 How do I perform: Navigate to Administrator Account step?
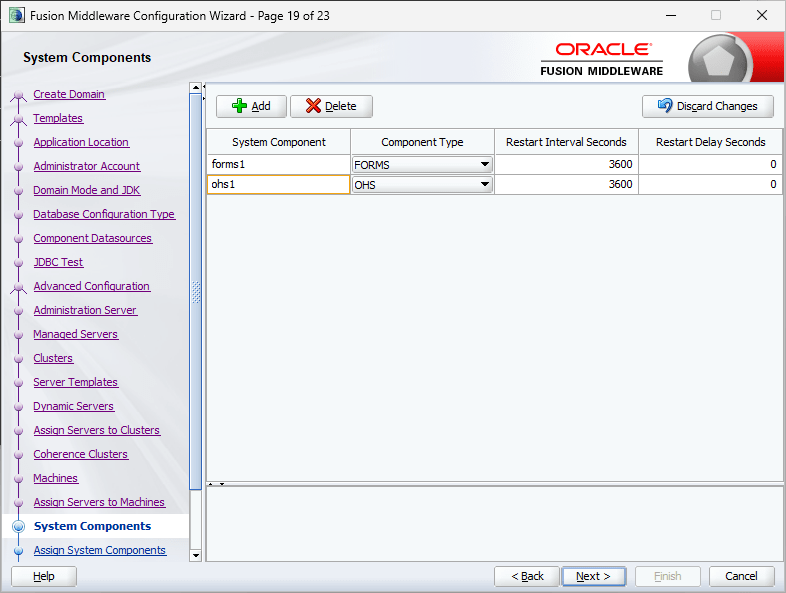(x=87, y=166)
